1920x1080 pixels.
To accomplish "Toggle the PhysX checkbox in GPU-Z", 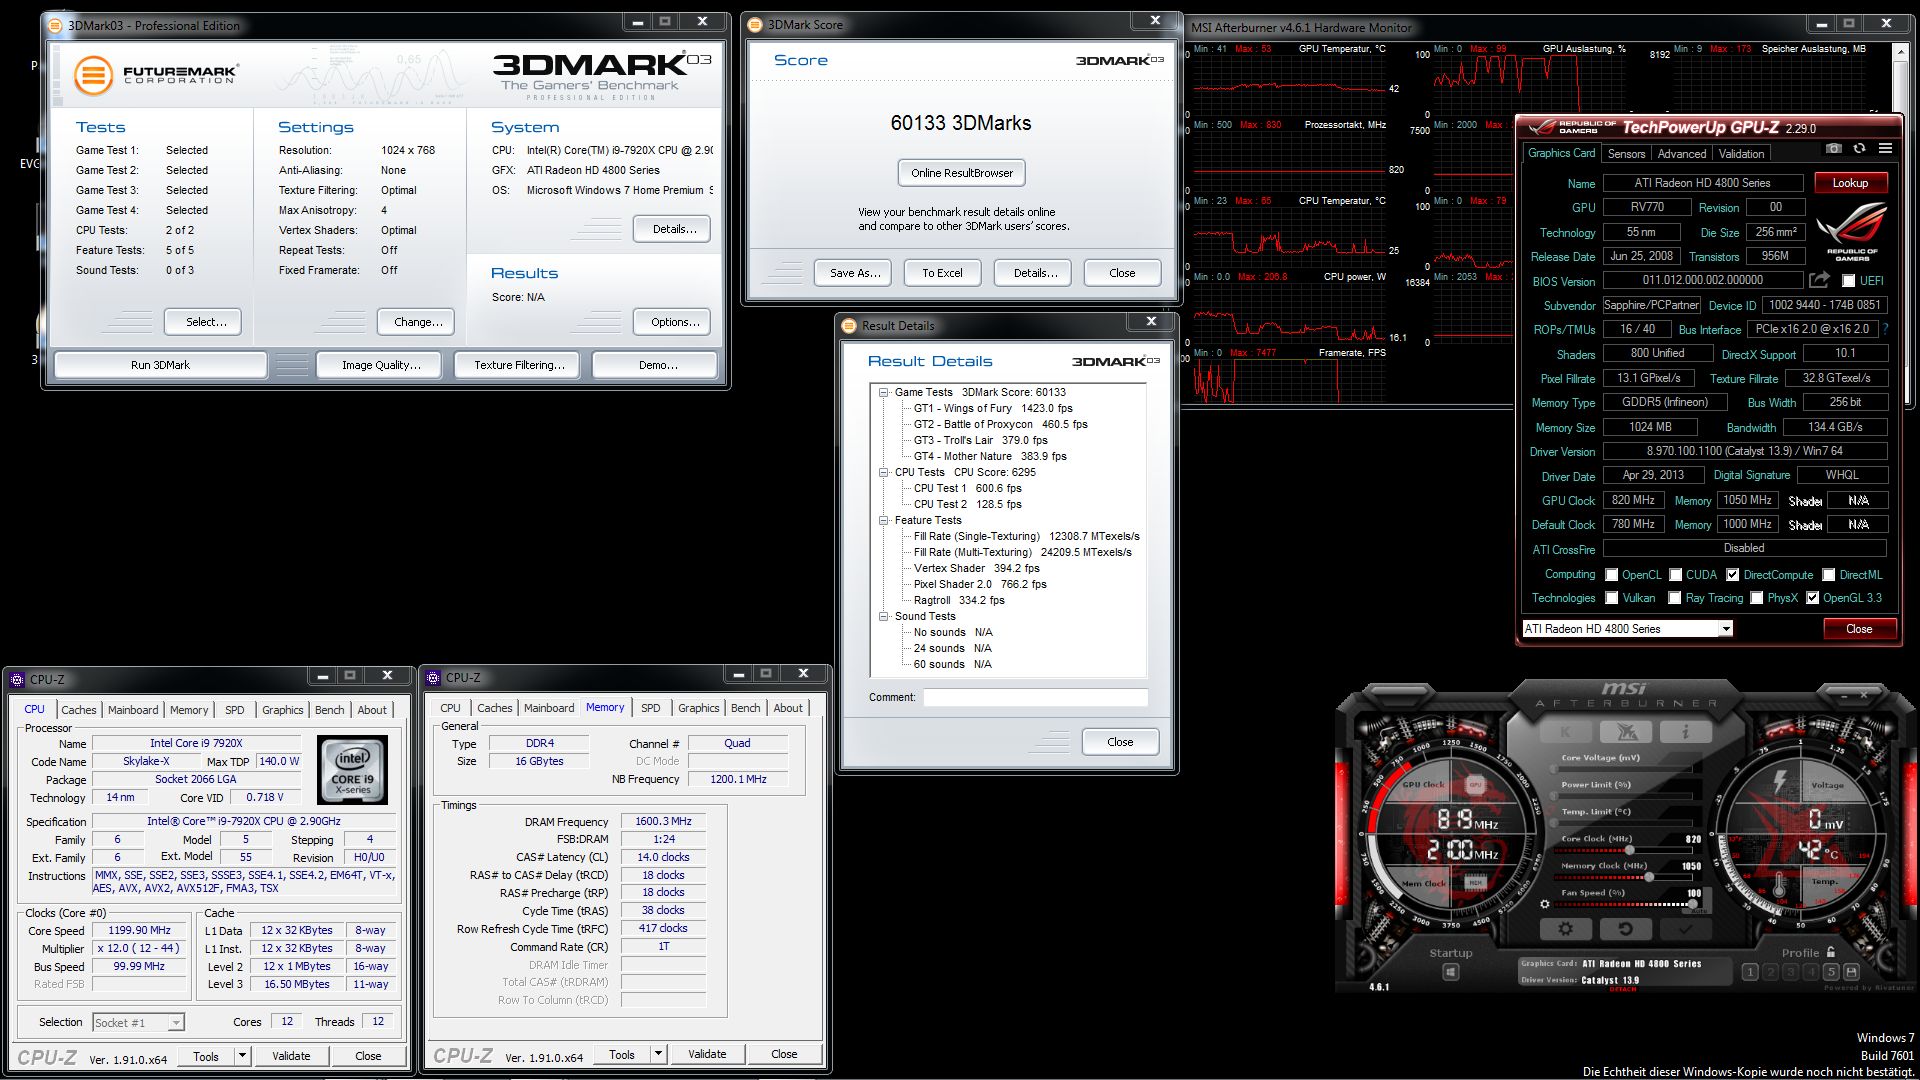I will (x=1756, y=598).
